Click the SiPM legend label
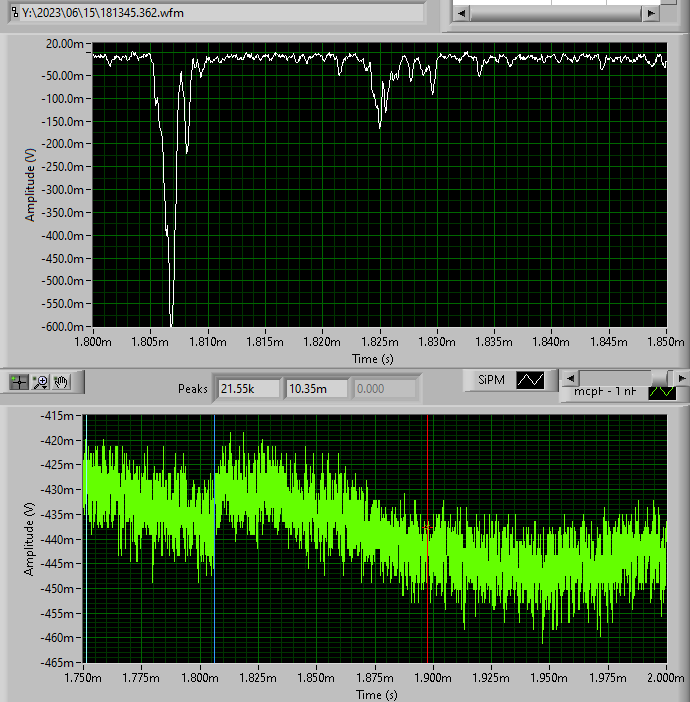Viewport: 690px width, 702px height. coord(490,380)
